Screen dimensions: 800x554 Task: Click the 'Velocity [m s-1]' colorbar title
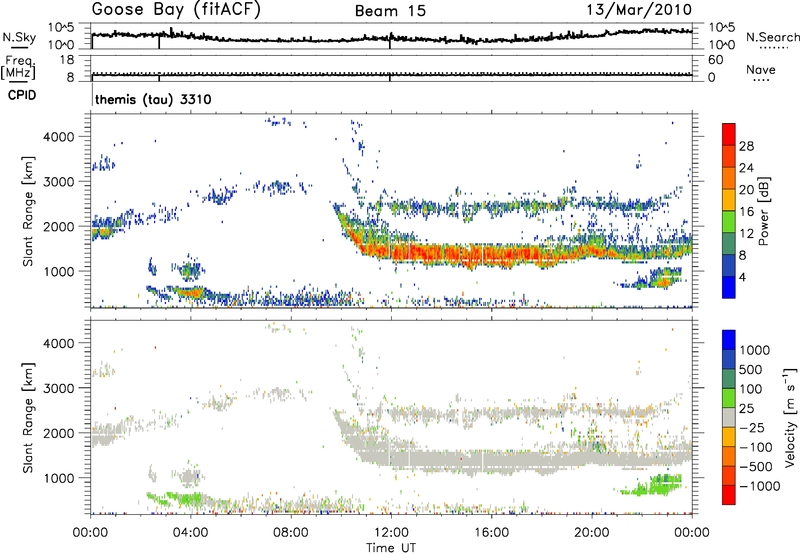click(791, 417)
